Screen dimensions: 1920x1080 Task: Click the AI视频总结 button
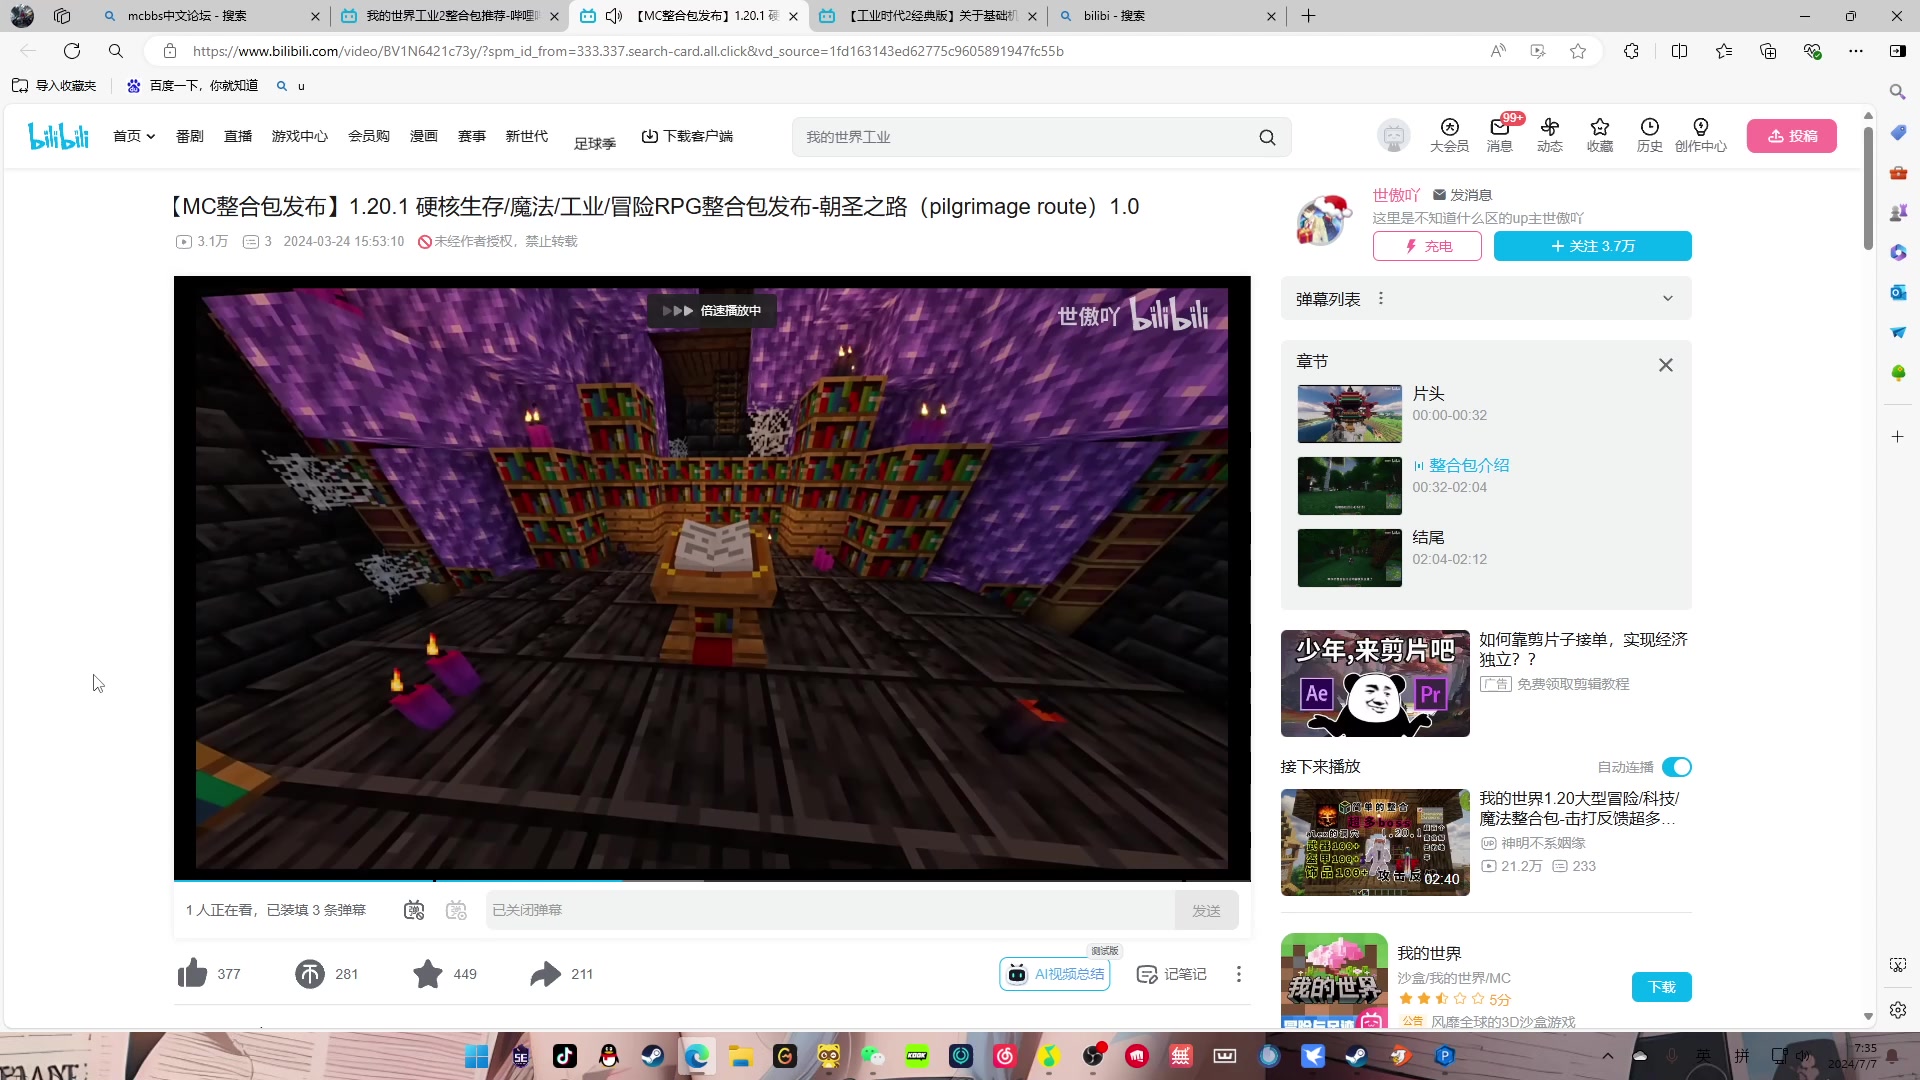1055,974
